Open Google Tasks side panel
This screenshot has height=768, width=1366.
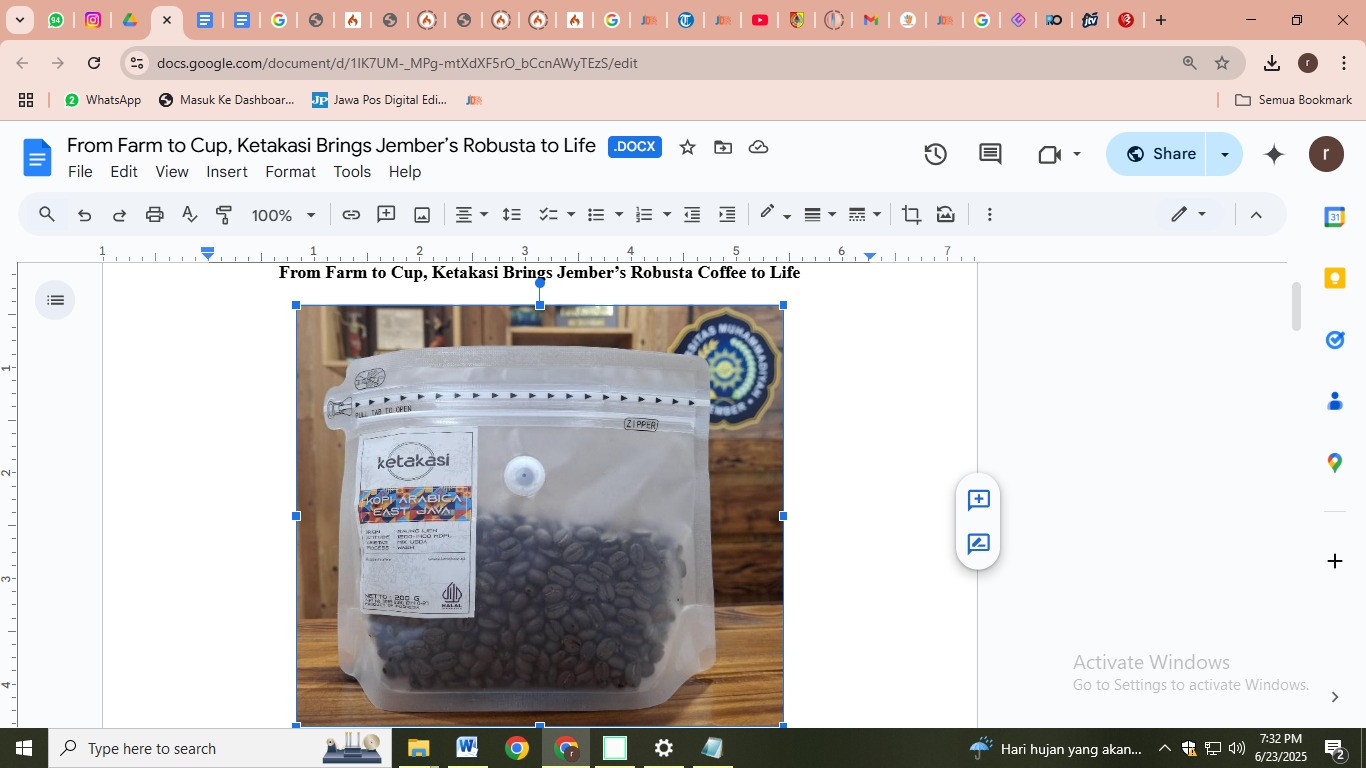coord(1334,340)
